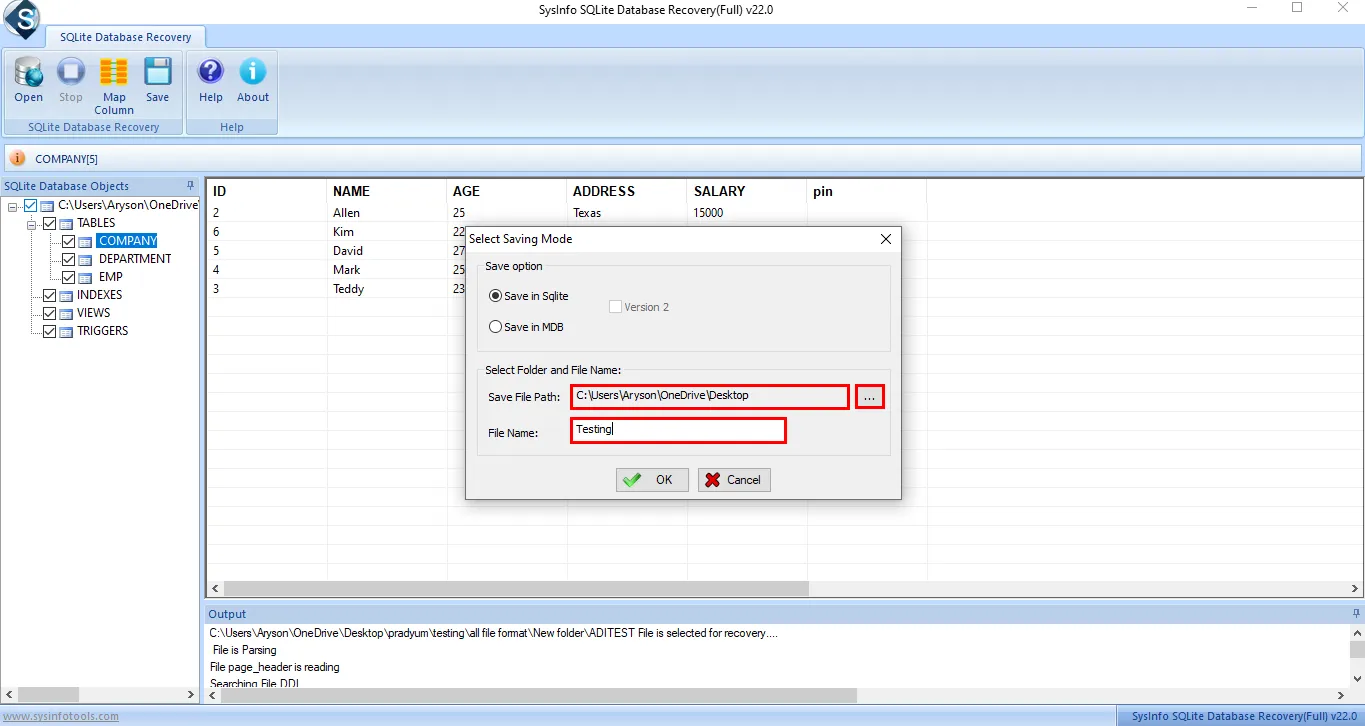This screenshot has width=1365, height=726.
Task: Click the pin column header
Action: point(867,191)
